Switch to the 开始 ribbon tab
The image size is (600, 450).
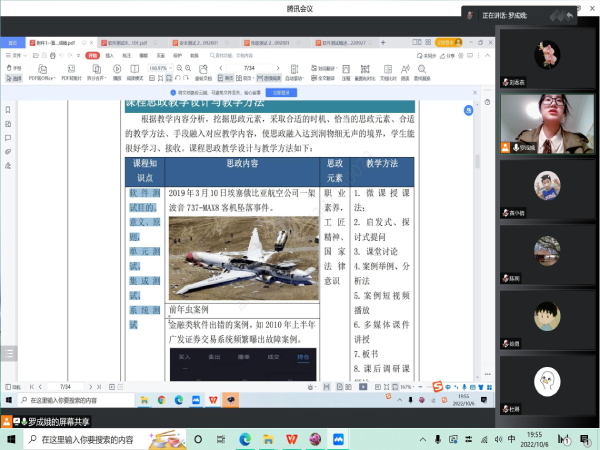pyautogui.click(x=92, y=56)
